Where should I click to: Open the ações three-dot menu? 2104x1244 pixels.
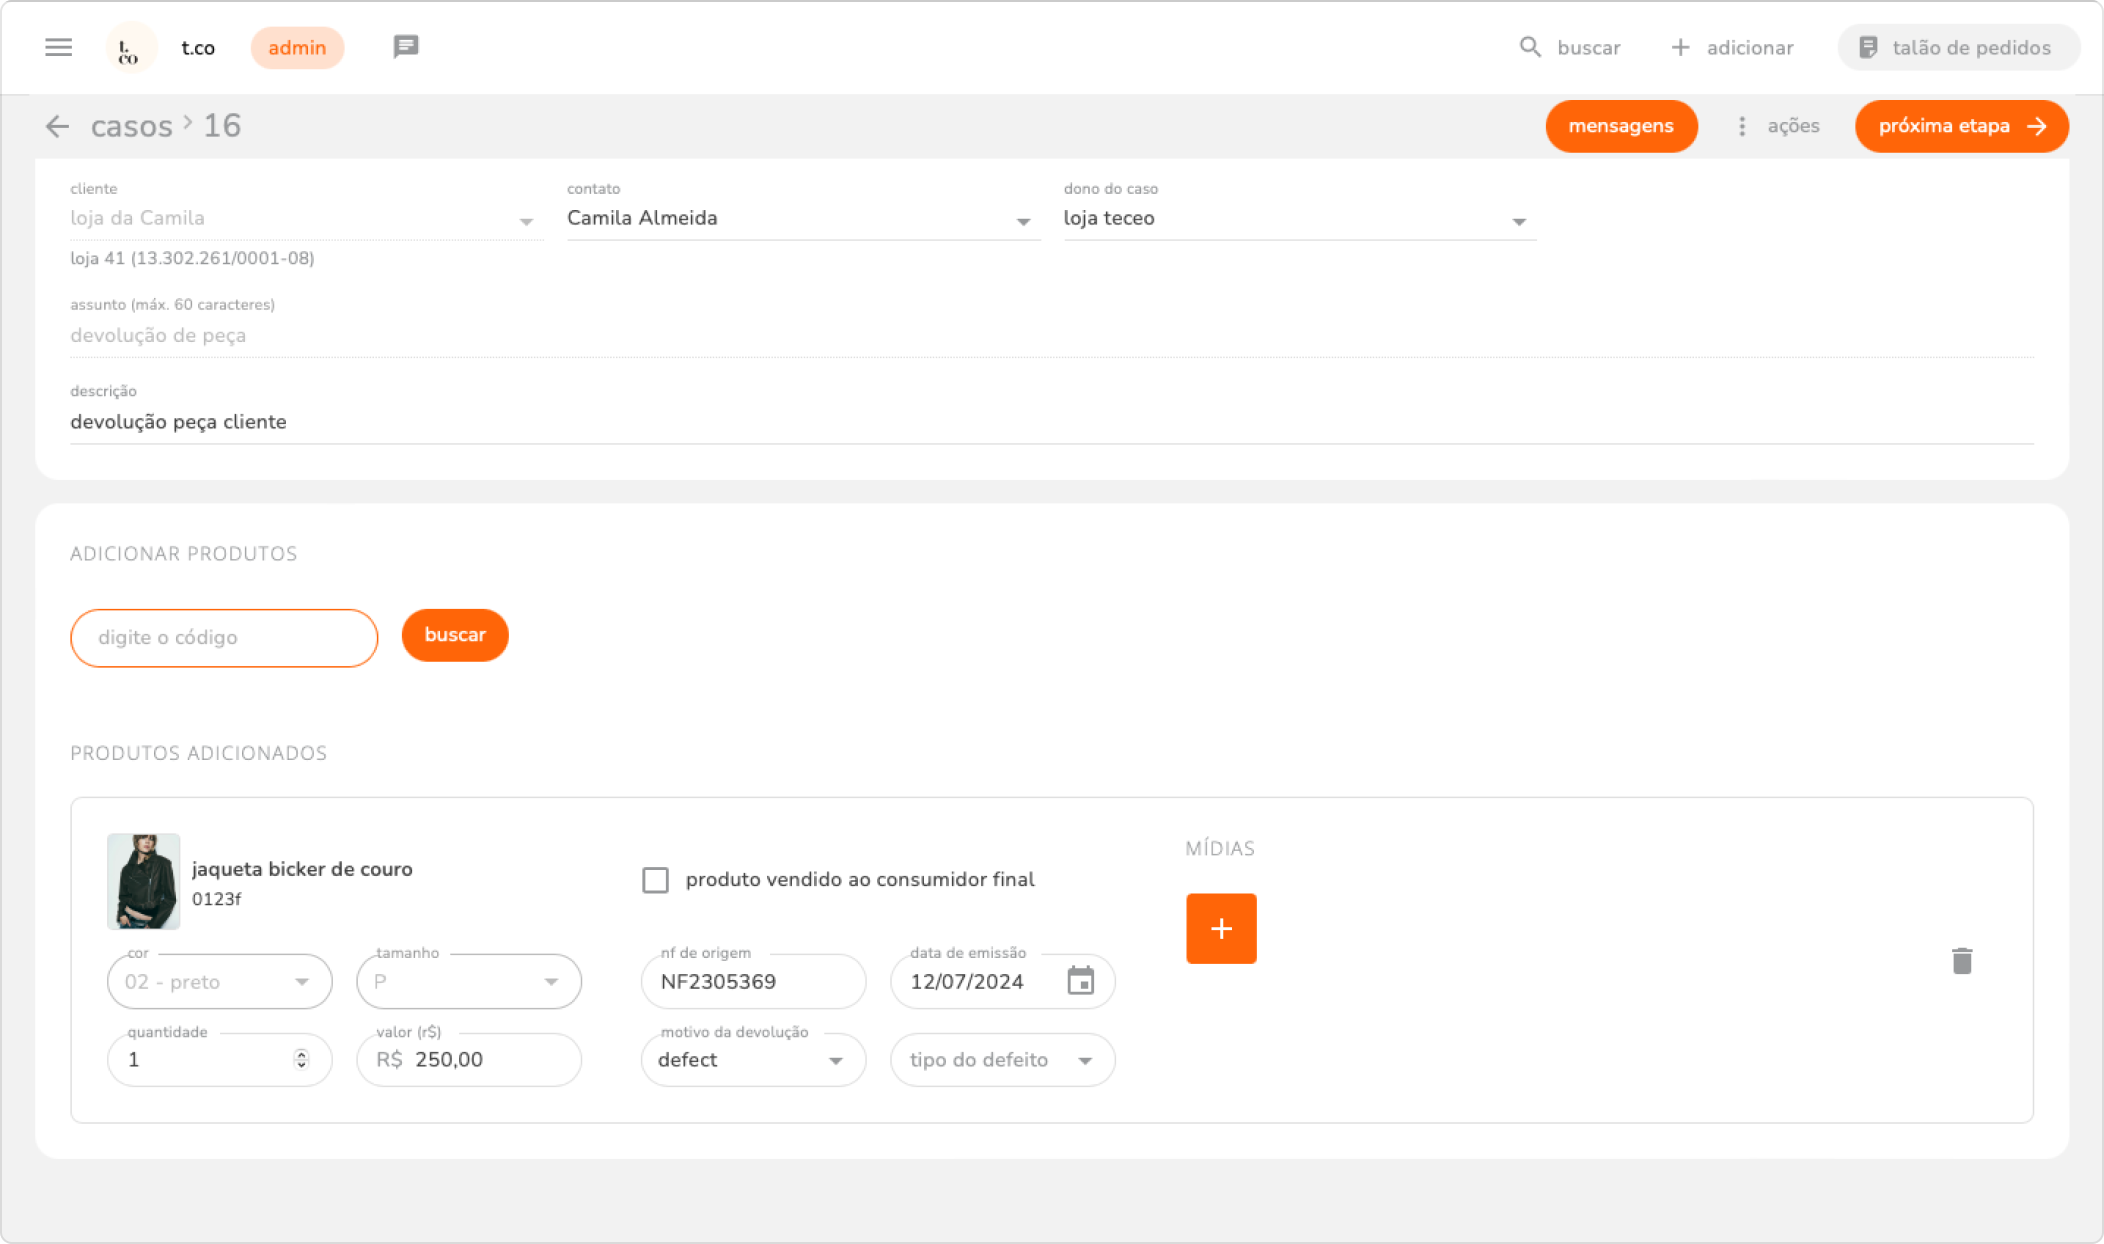click(x=1743, y=126)
